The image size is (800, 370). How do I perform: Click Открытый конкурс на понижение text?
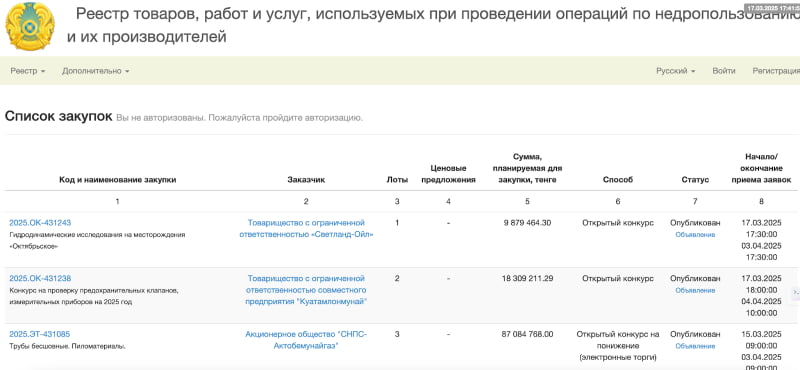[x=617, y=346]
